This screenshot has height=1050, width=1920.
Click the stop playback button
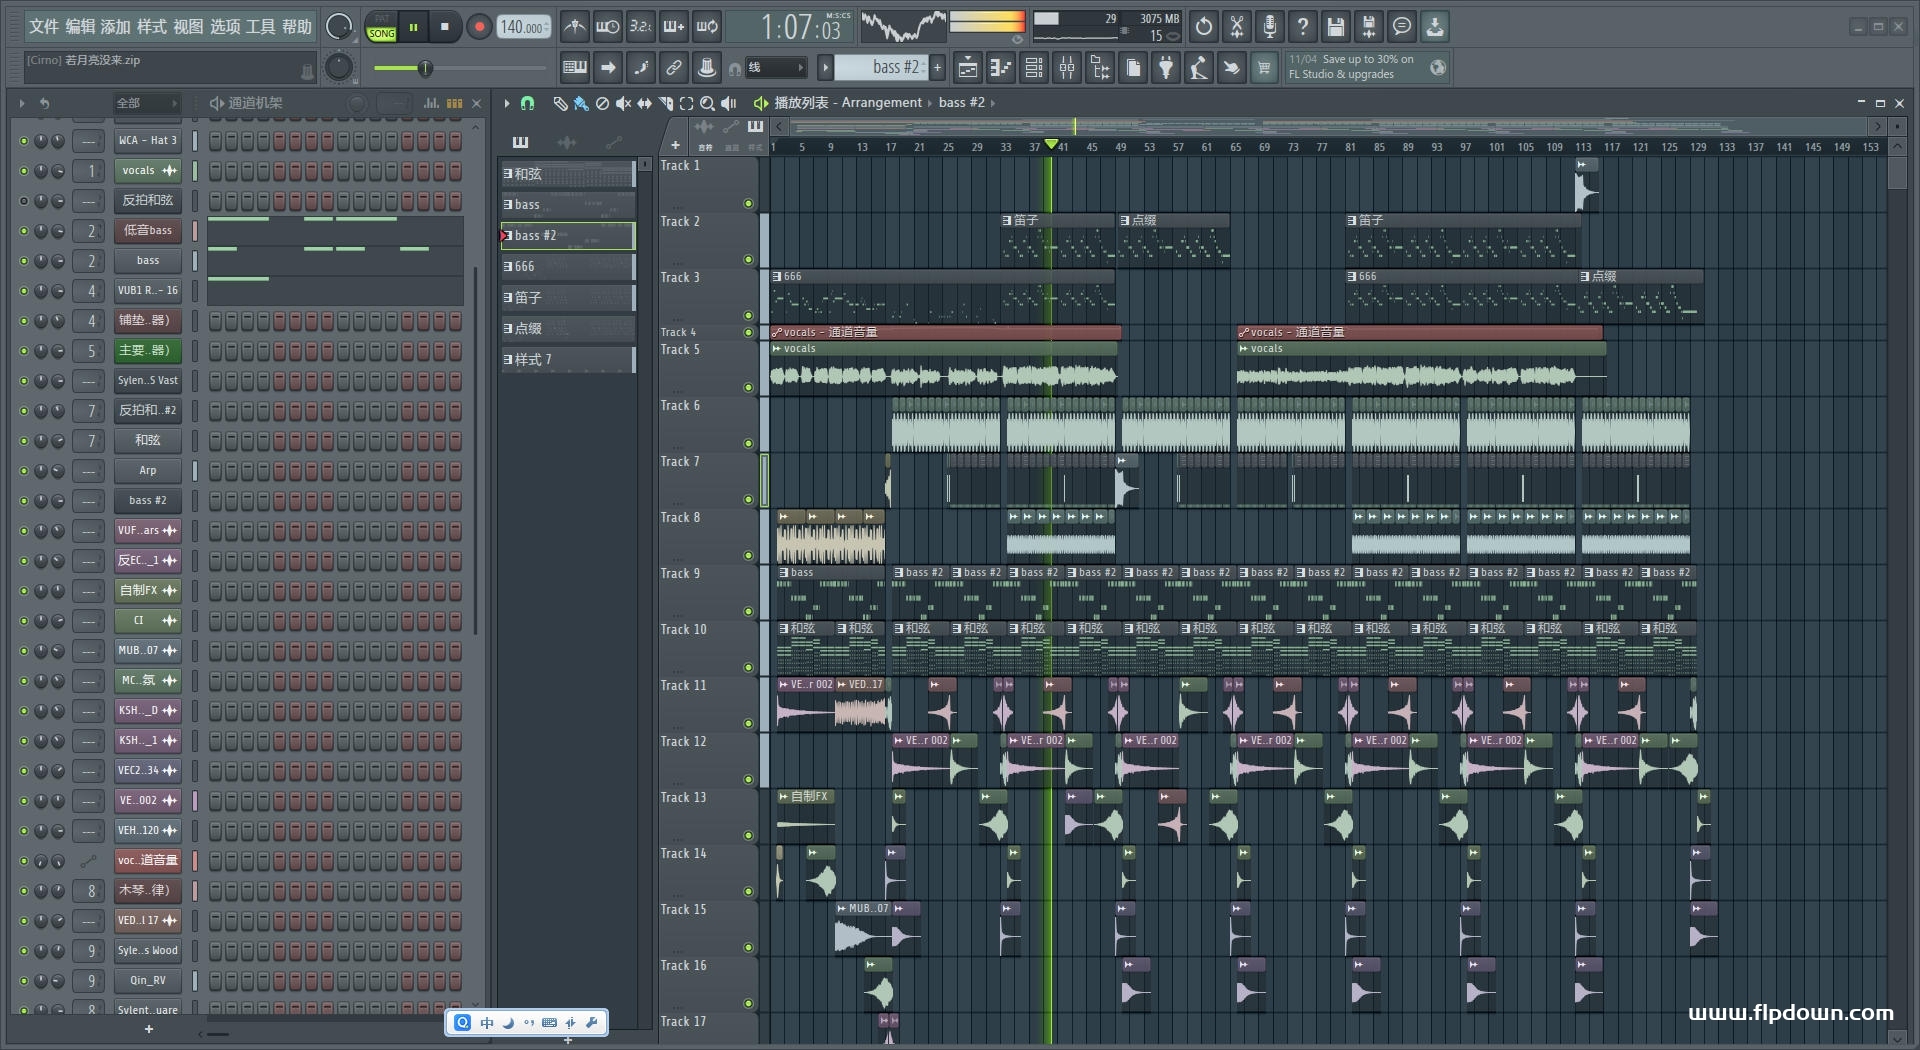click(x=445, y=27)
